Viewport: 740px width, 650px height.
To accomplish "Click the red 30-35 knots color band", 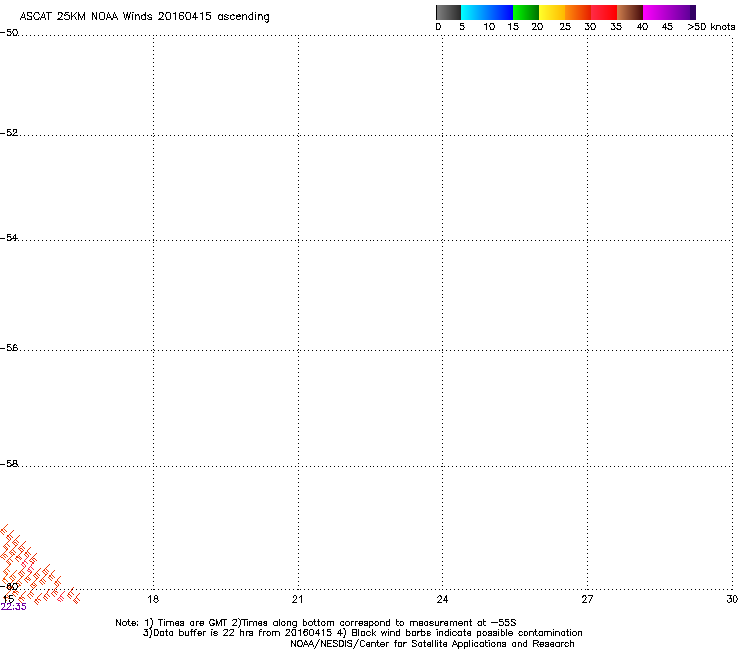I will (x=604, y=12).
